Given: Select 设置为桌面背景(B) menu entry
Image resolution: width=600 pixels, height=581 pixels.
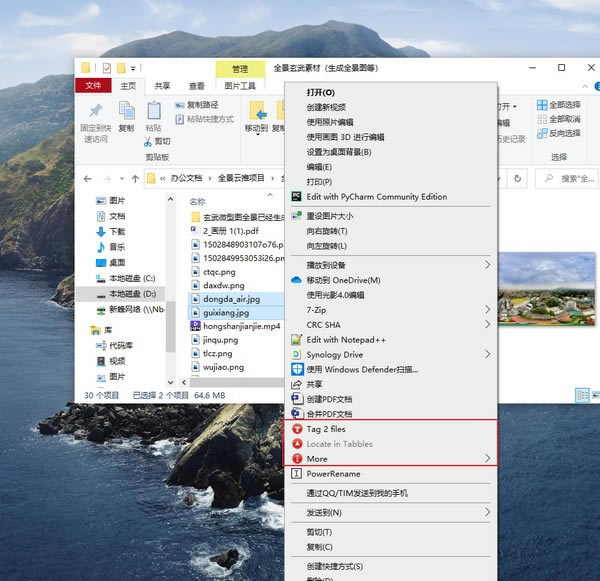Looking at the screenshot, I should [x=339, y=152].
